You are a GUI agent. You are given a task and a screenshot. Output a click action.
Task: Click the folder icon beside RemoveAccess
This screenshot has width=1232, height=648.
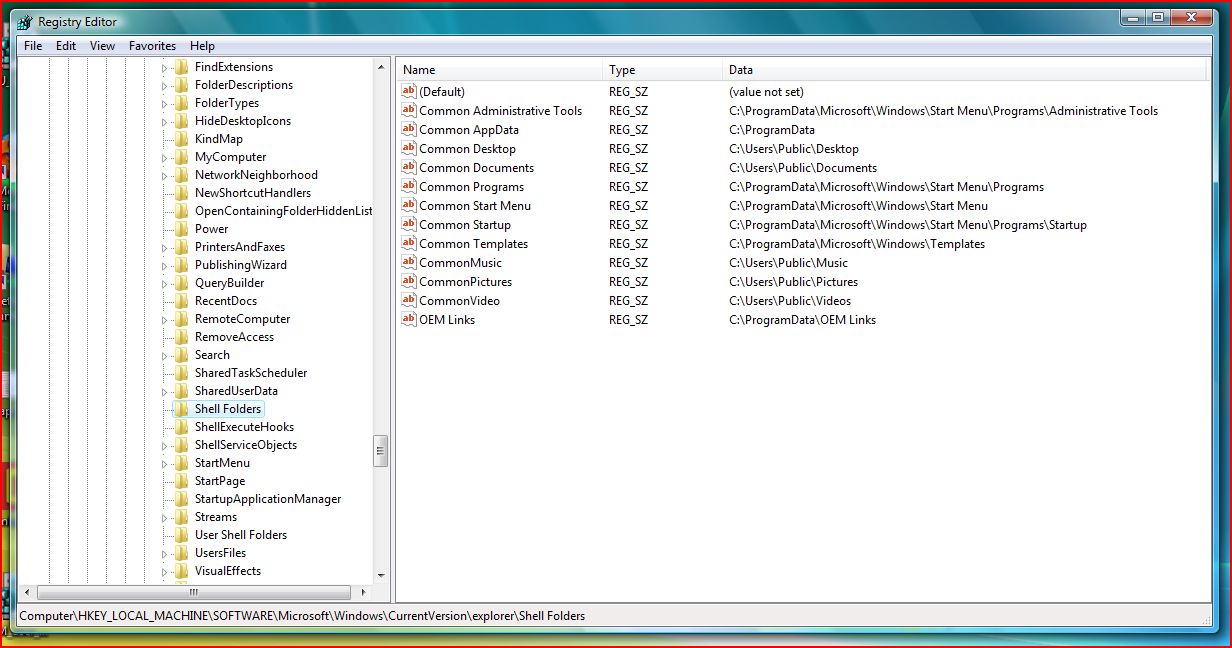coord(181,337)
